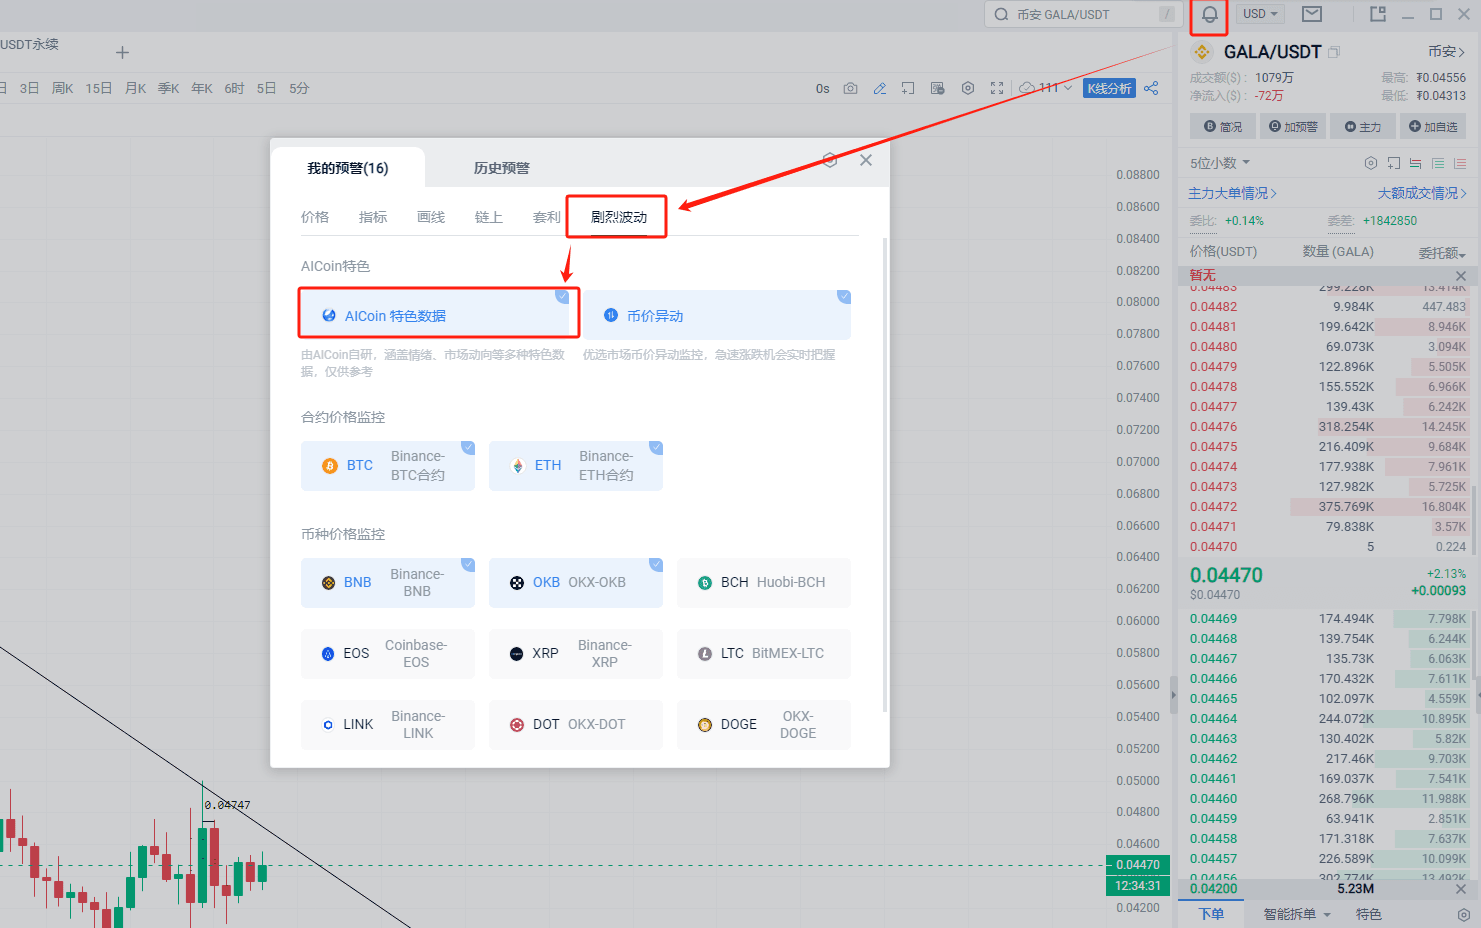This screenshot has height=928, width=1481.
Task: Open 大额成交情况 link
Action: (1422, 193)
